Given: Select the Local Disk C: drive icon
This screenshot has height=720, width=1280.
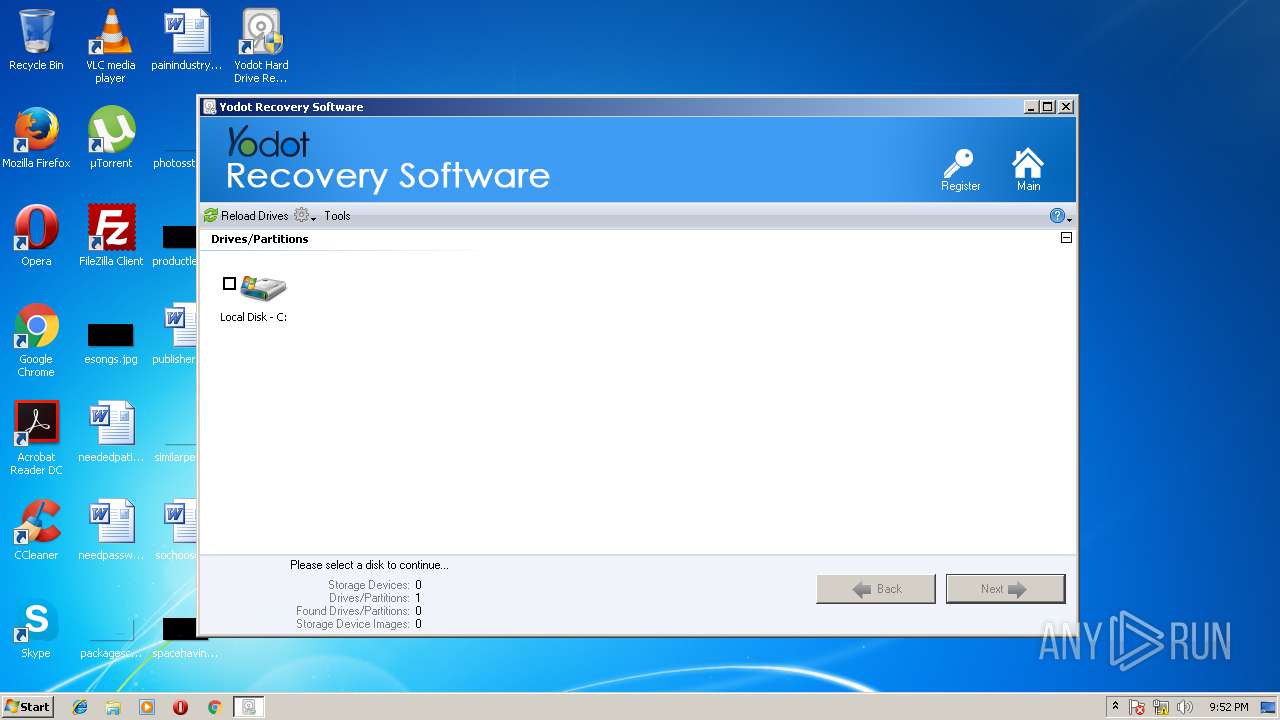Looking at the screenshot, I should coord(263,288).
